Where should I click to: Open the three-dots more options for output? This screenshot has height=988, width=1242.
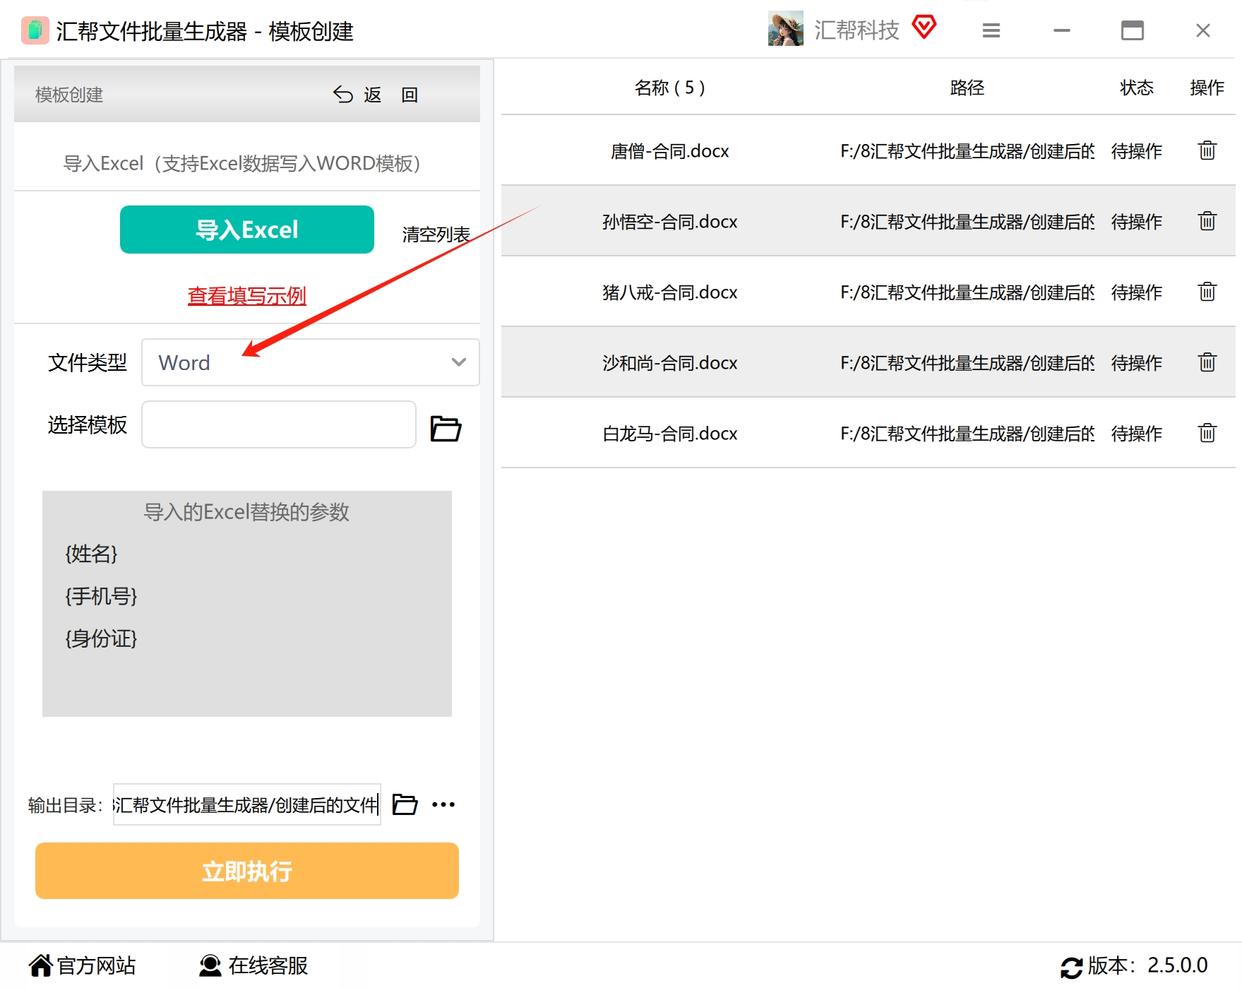[443, 804]
